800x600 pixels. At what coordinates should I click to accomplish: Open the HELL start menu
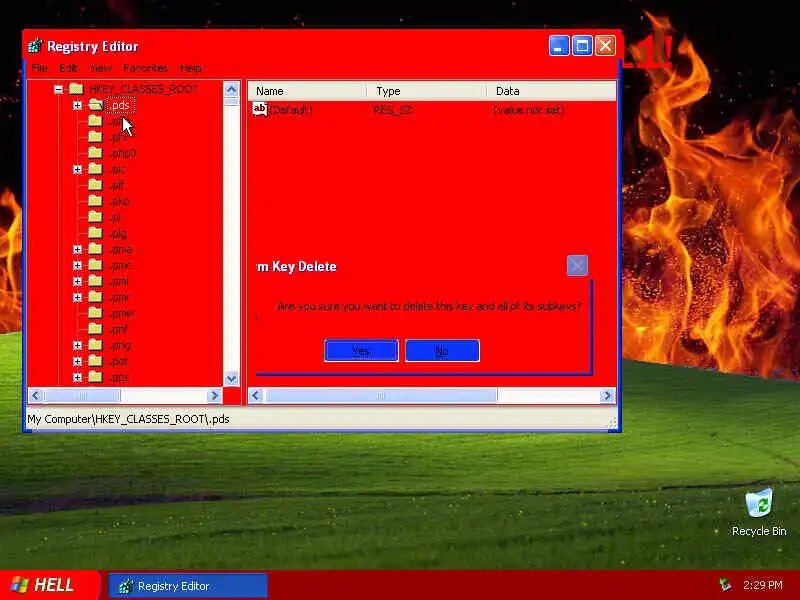tap(49, 585)
